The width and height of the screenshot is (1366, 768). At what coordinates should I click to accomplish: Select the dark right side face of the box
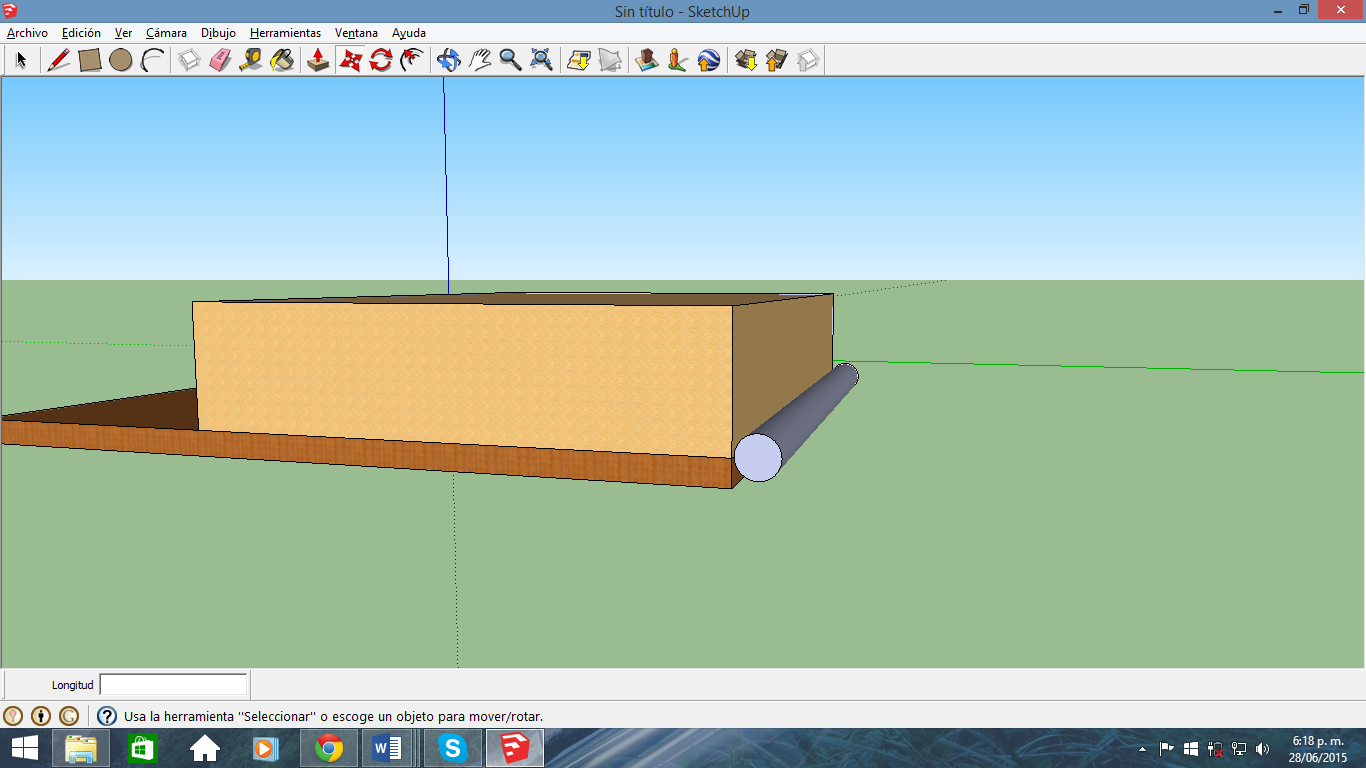click(x=783, y=365)
